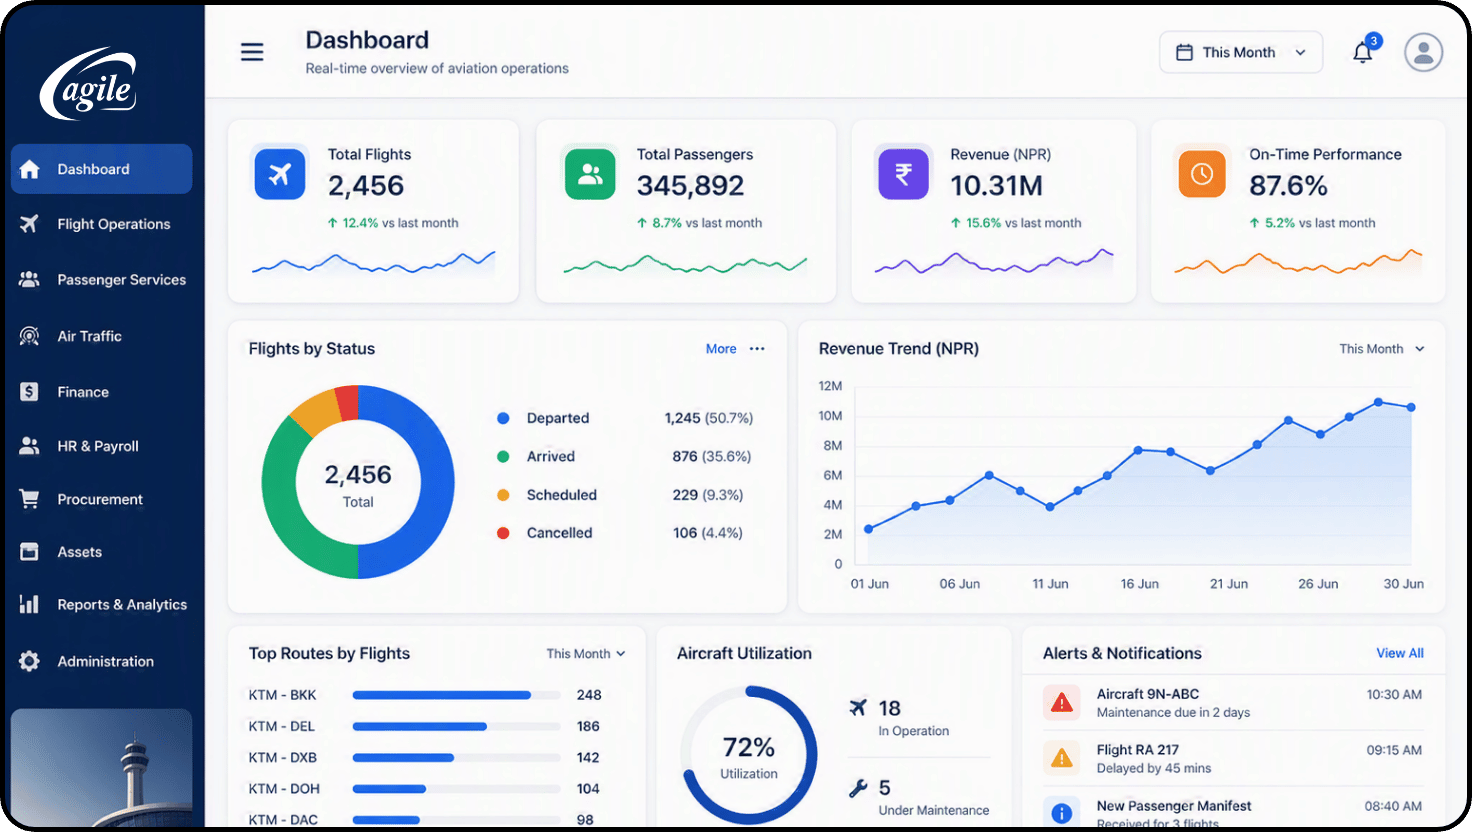Click the 72% Utilization circular gauge

tap(749, 755)
